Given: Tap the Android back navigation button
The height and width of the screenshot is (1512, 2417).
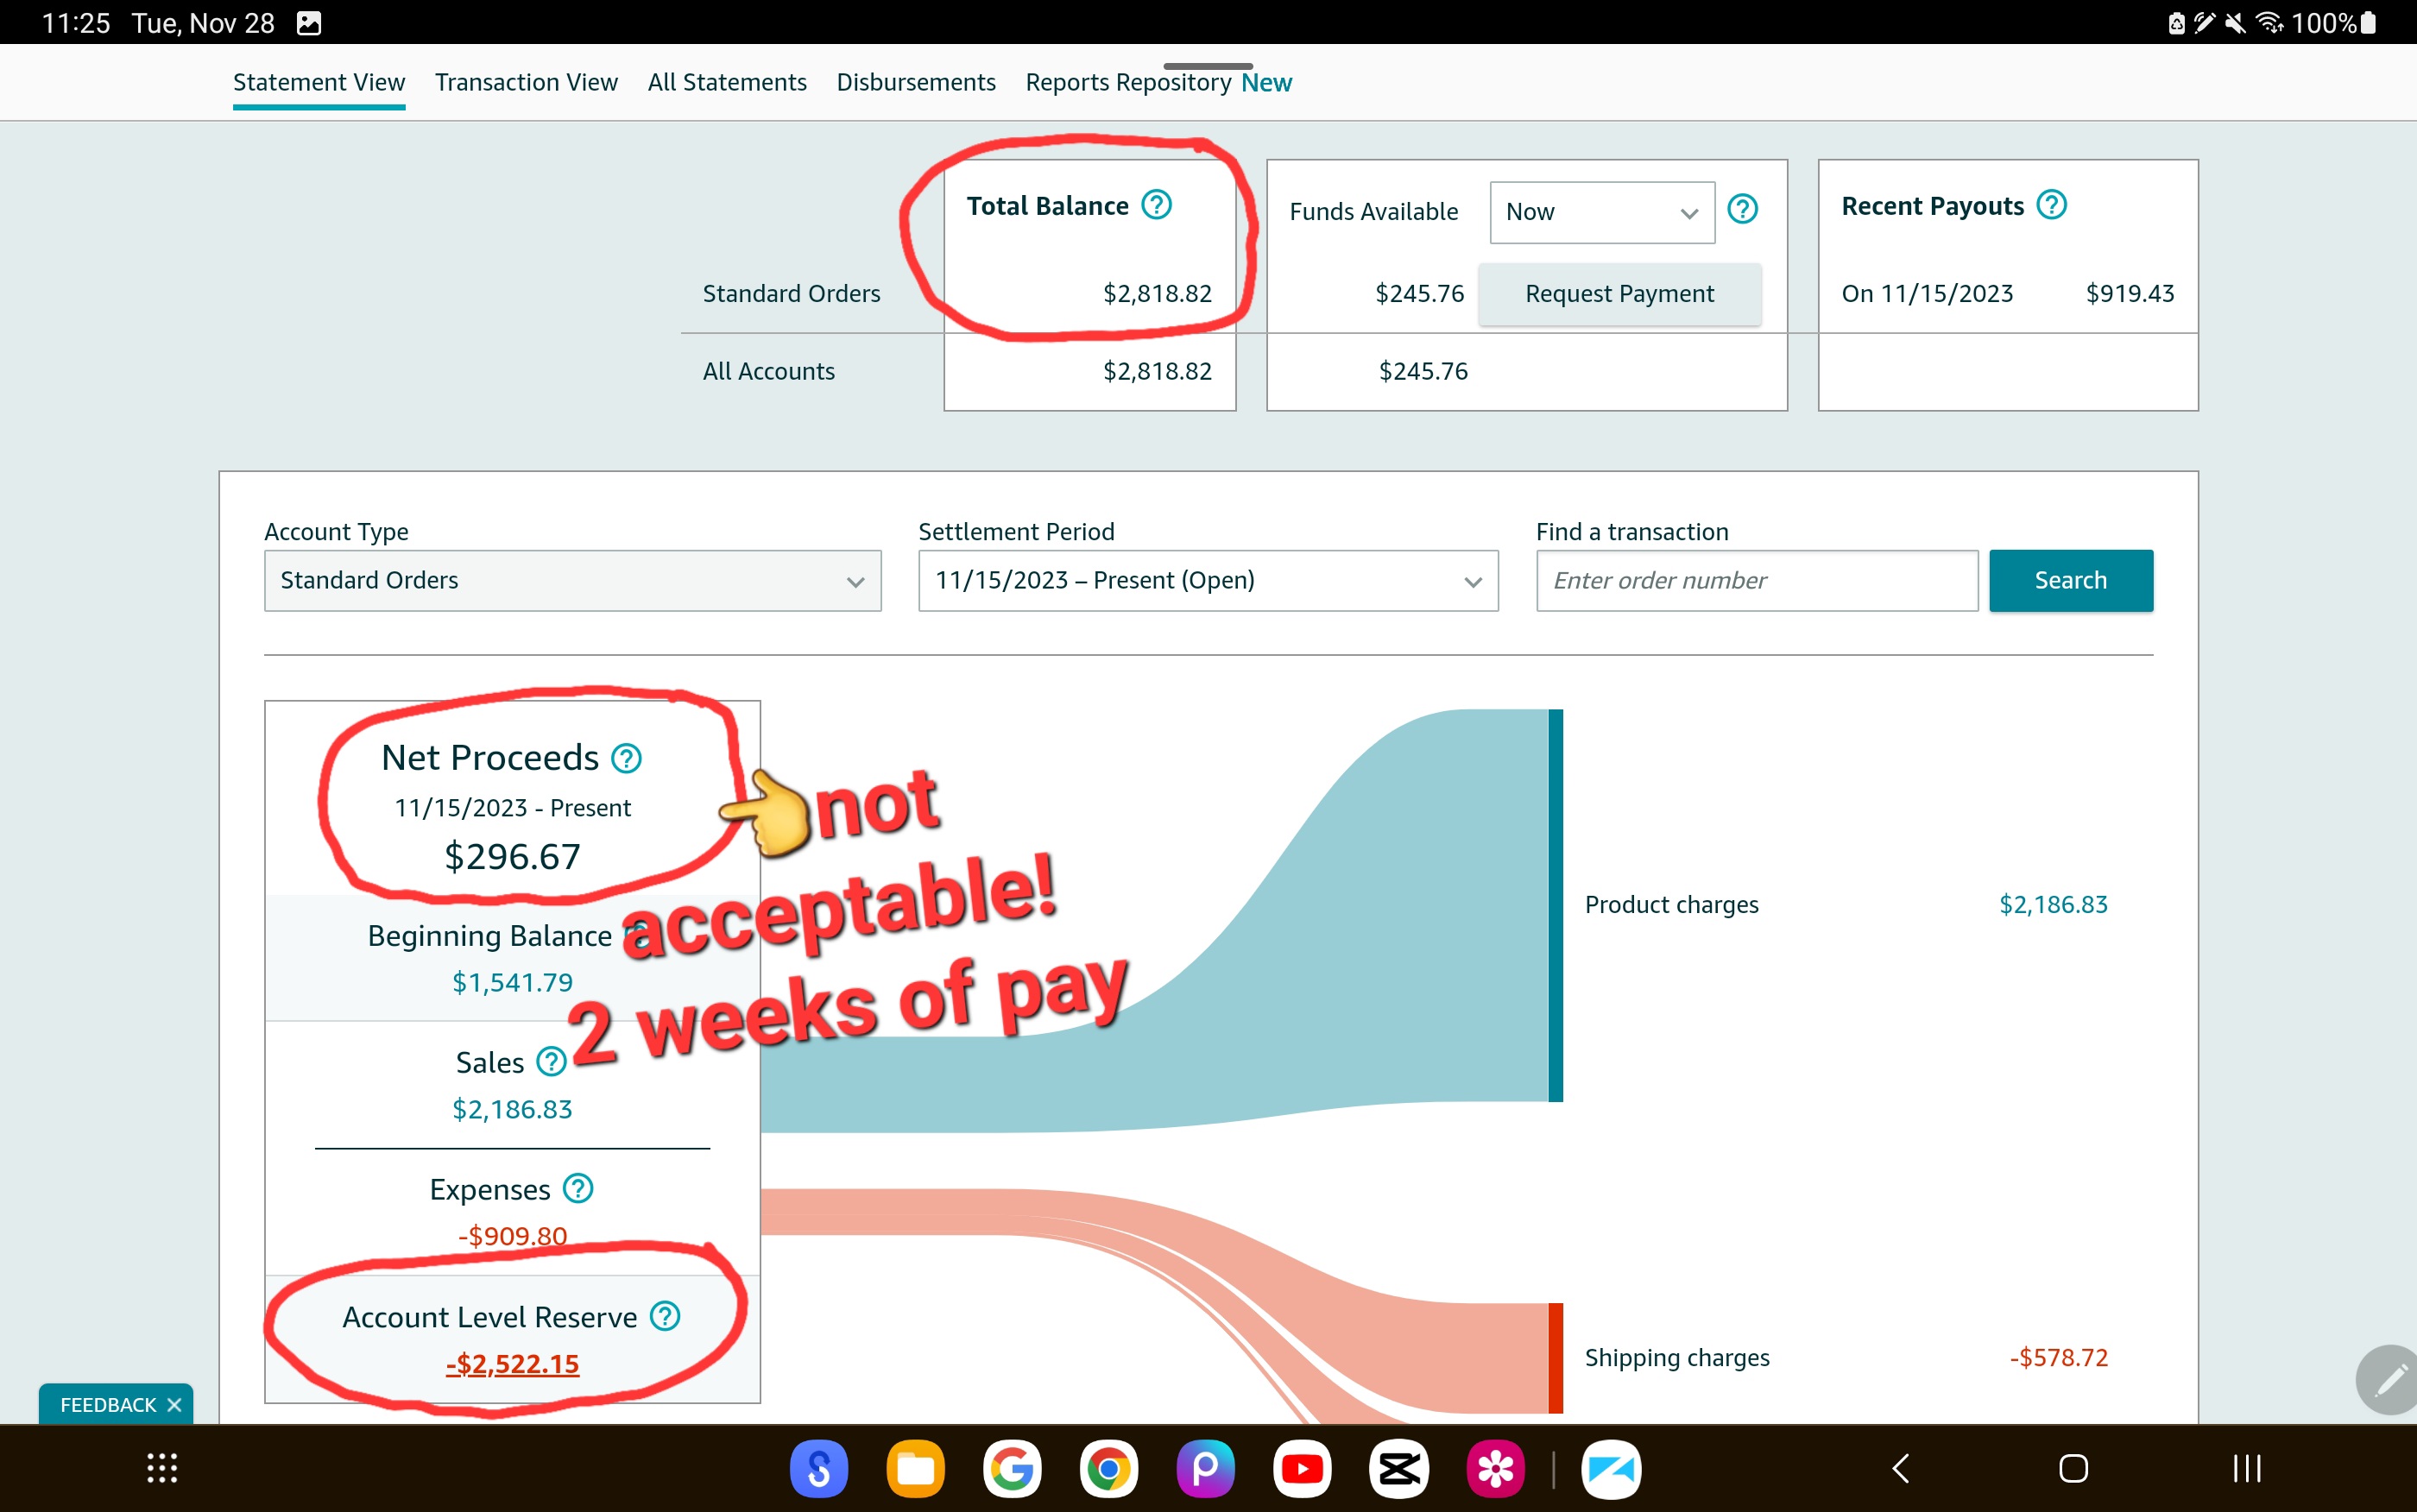Looking at the screenshot, I should (1901, 1468).
